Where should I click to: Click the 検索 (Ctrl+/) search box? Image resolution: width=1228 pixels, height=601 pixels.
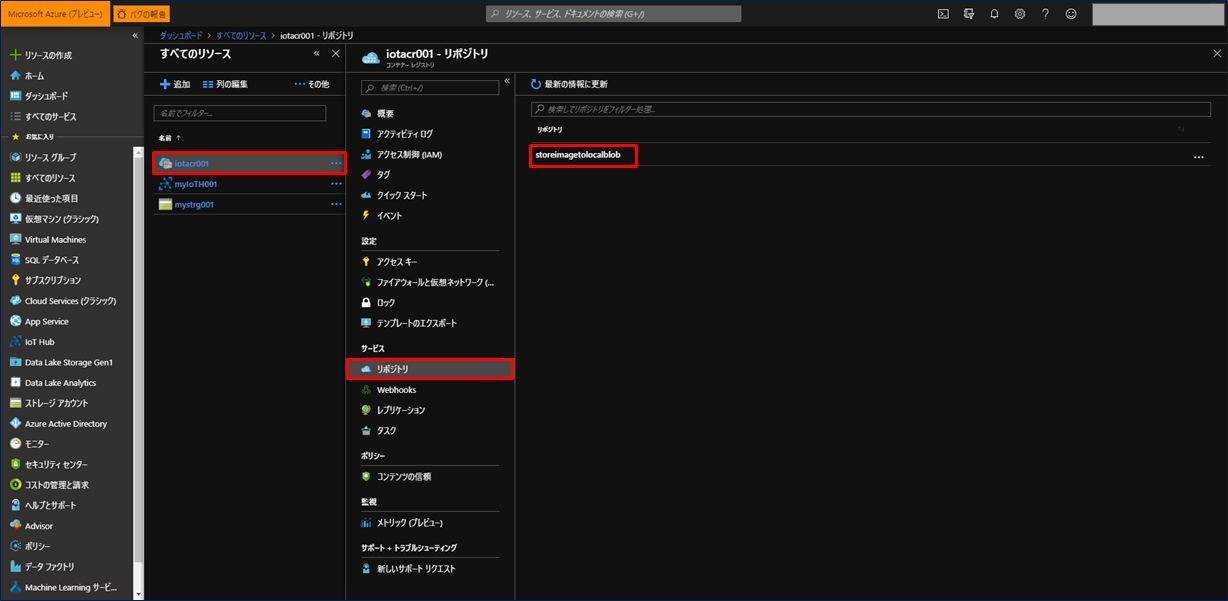point(430,87)
